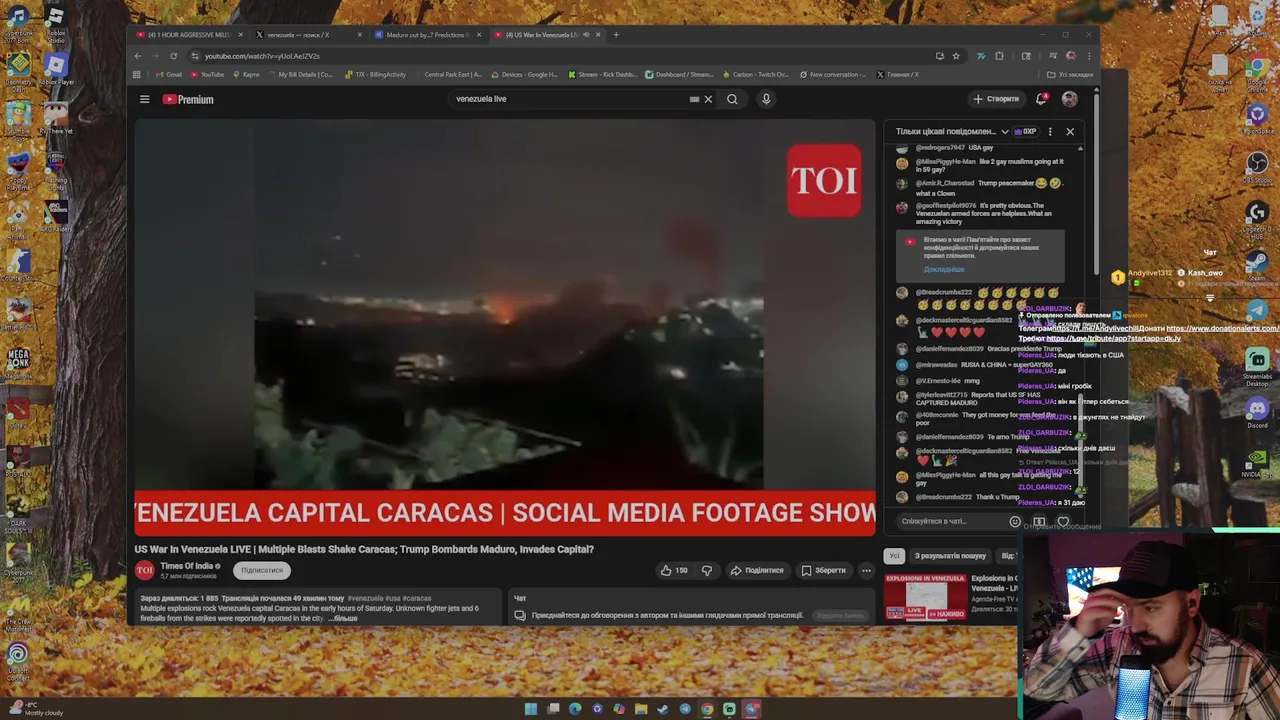Open the Gmail bookmark
This screenshot has height=720, width=1280.
pos(168,74)
